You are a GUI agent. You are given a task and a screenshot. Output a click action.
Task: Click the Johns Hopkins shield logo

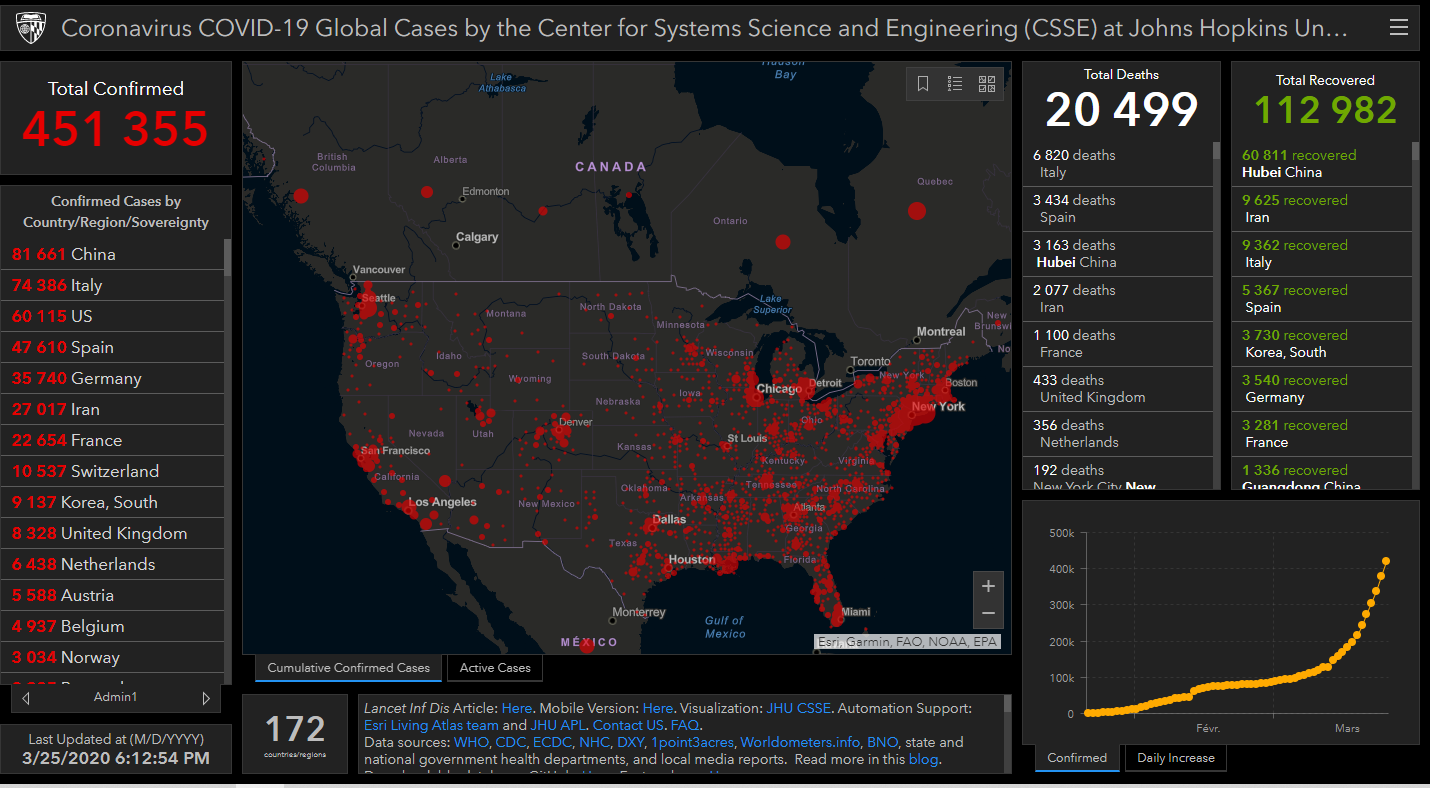30,28
